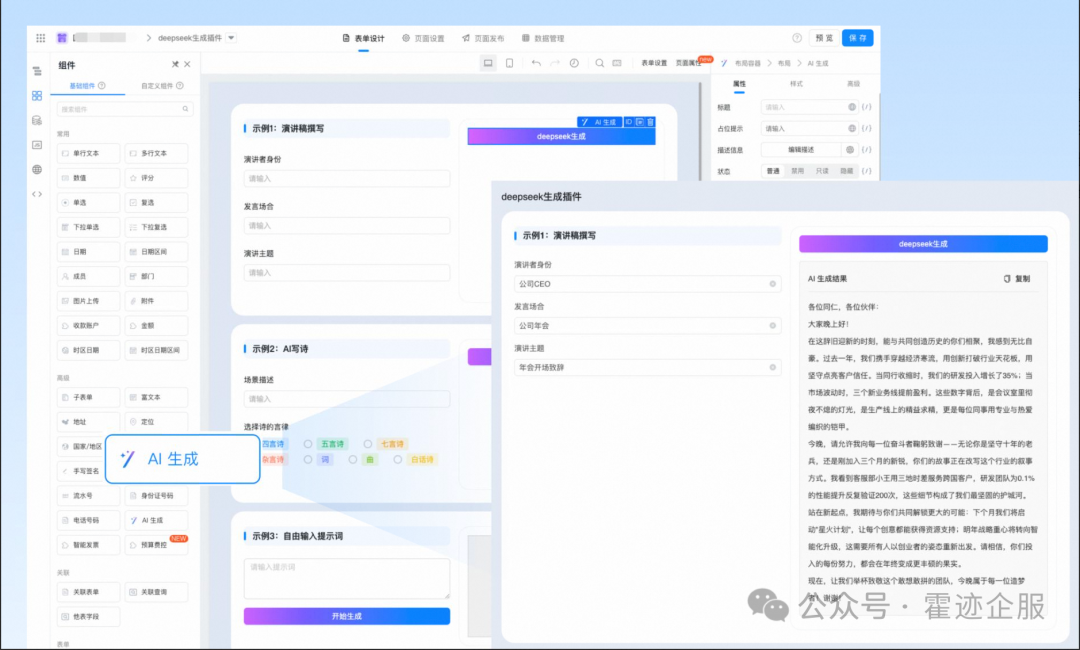This screenshot has height=650, width=1080.
Task: Delete the selected AI 生成 component
Action: click(650, 122)
